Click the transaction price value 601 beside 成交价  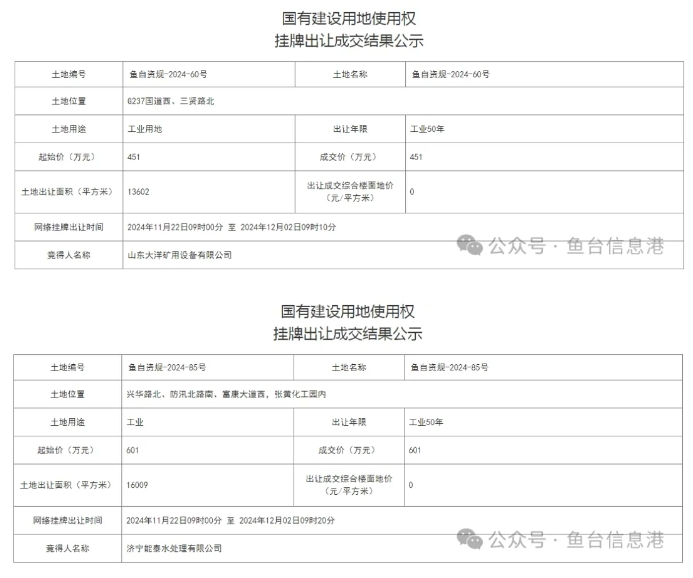[415, 450]
